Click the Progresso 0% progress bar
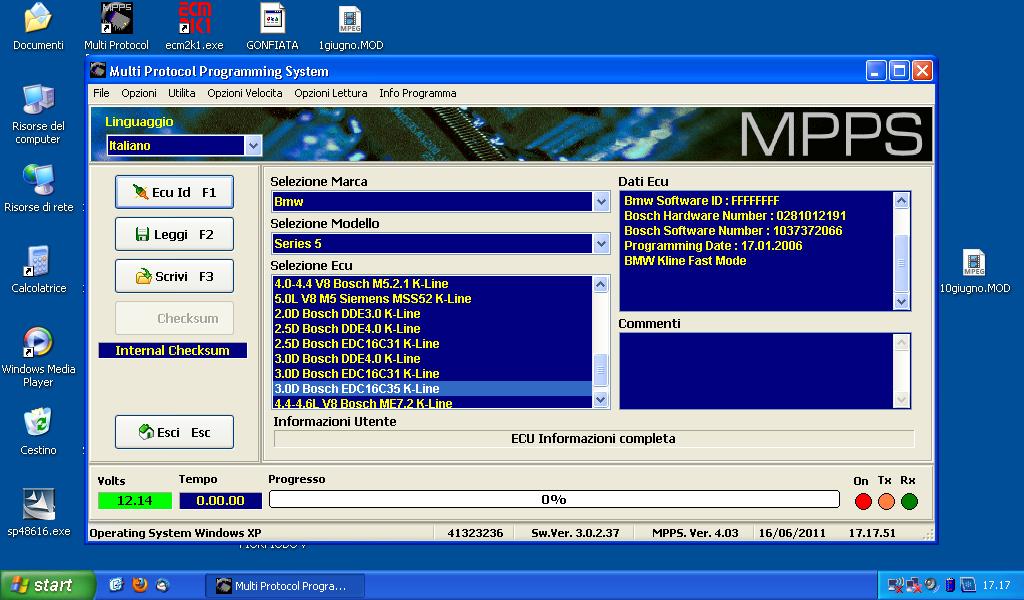 (554, 499)
